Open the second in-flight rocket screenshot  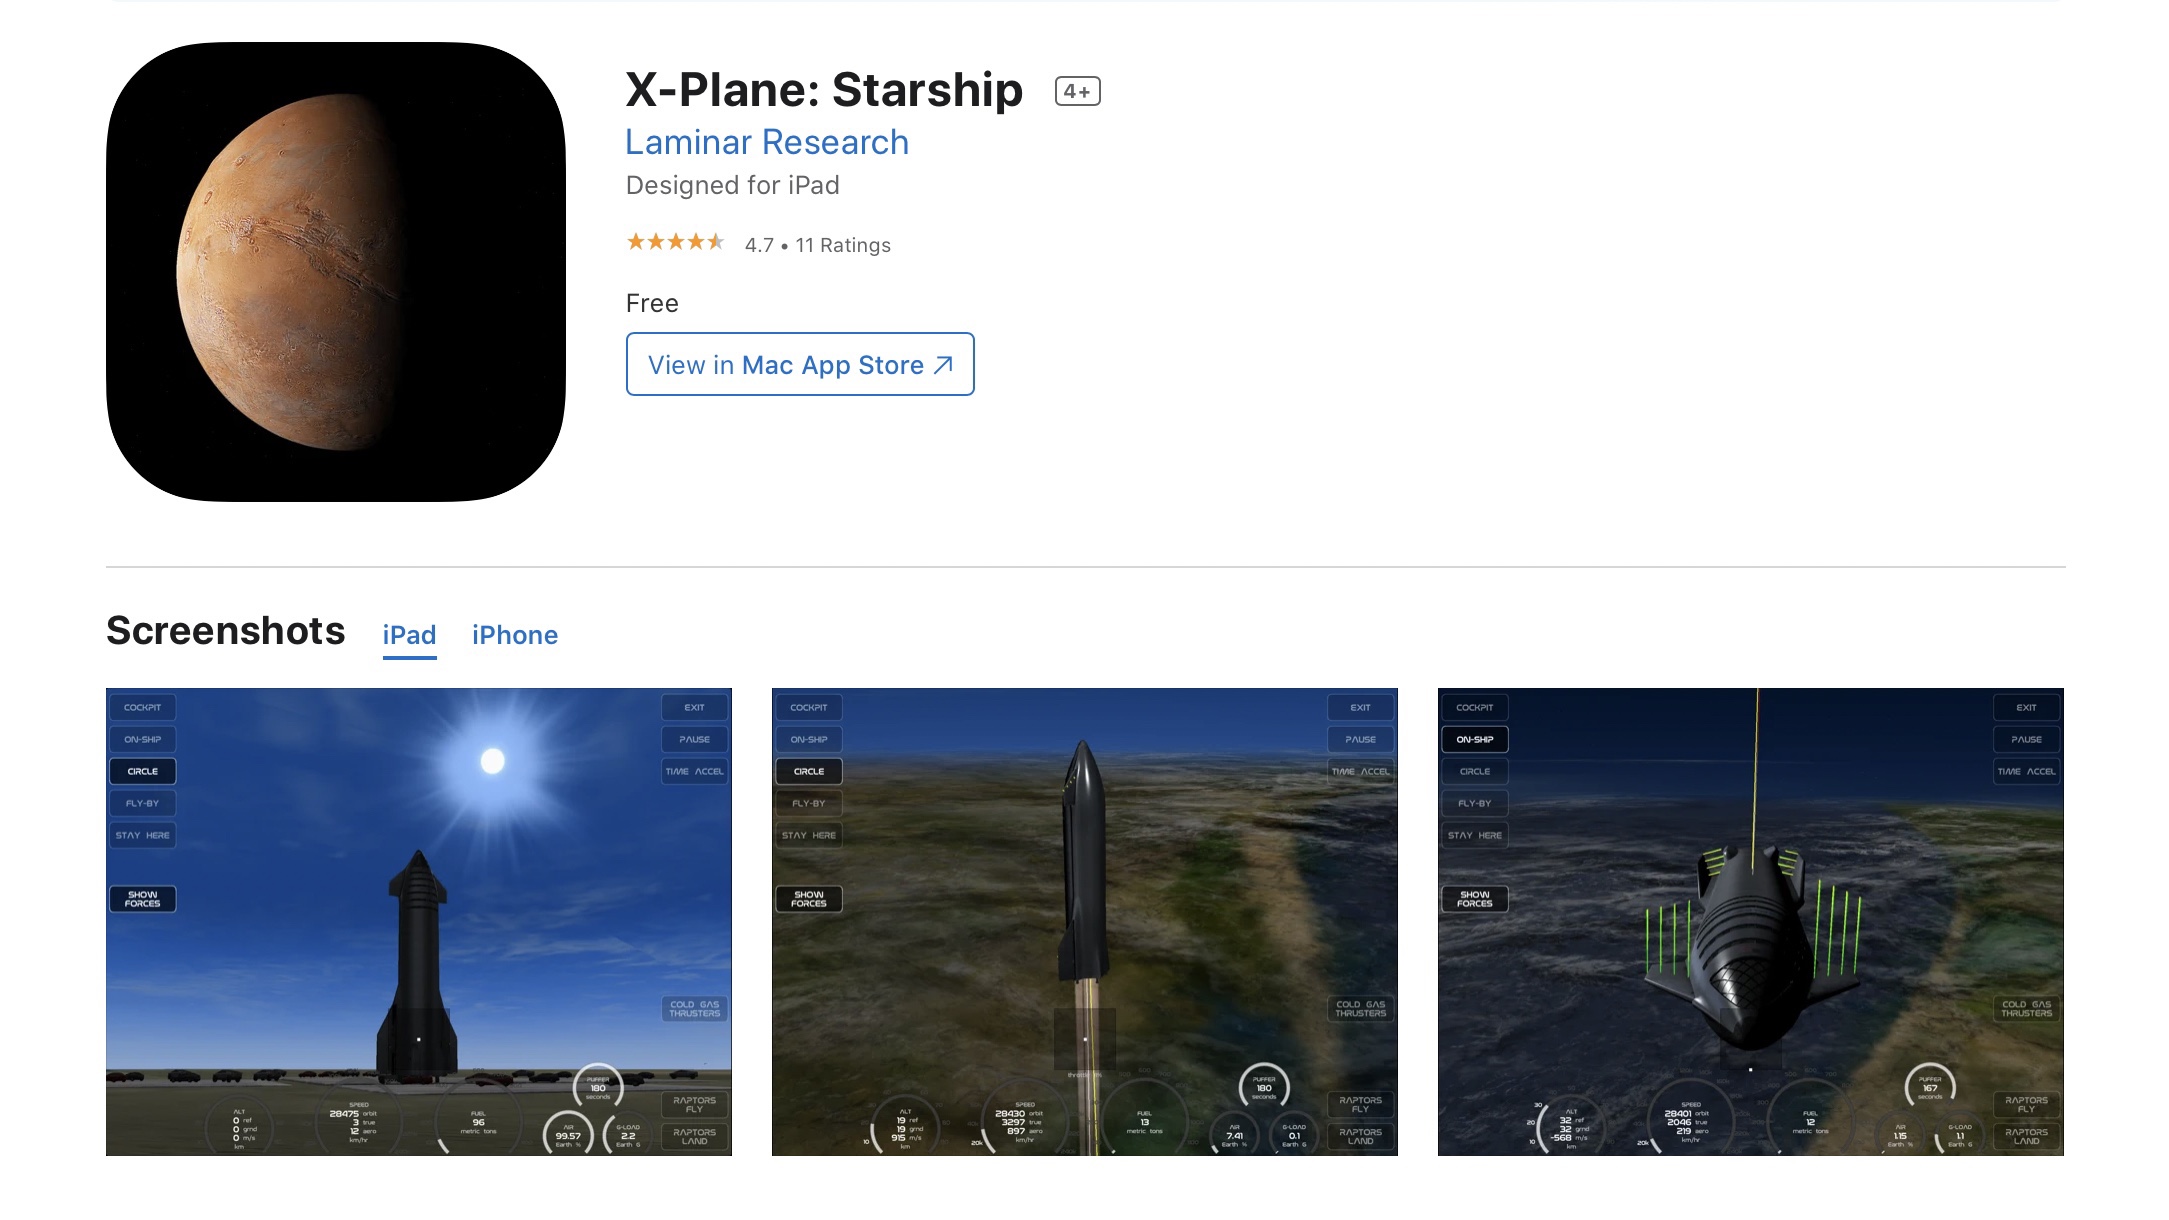point(1085,922)
